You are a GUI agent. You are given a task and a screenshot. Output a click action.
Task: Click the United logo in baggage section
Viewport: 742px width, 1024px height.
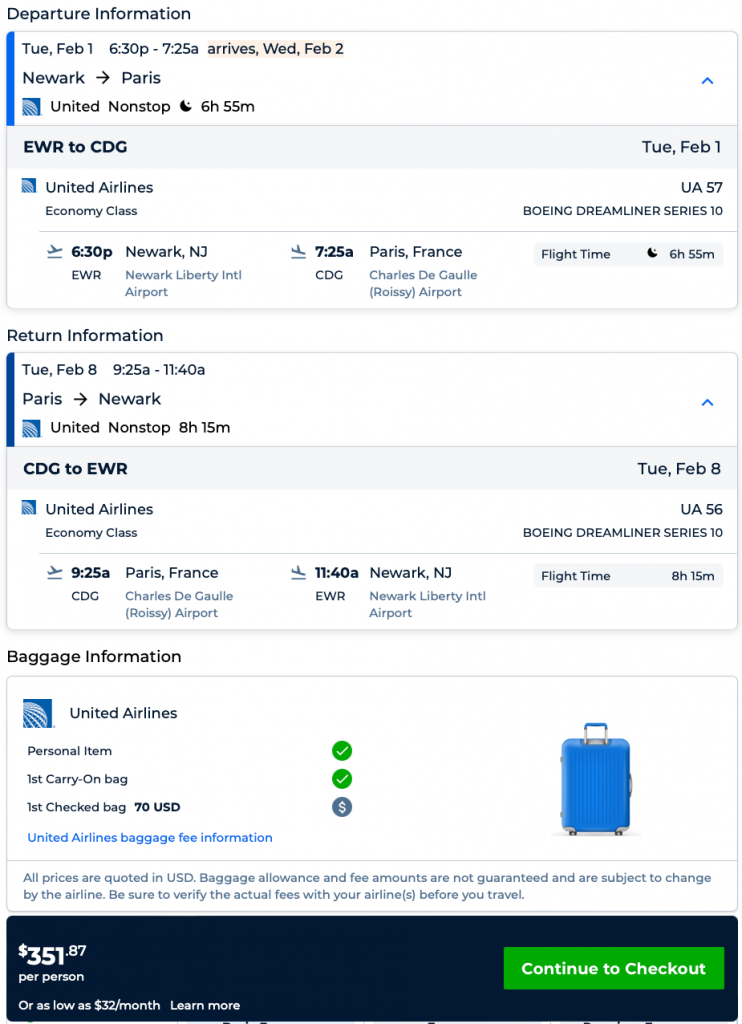[39, 713]
